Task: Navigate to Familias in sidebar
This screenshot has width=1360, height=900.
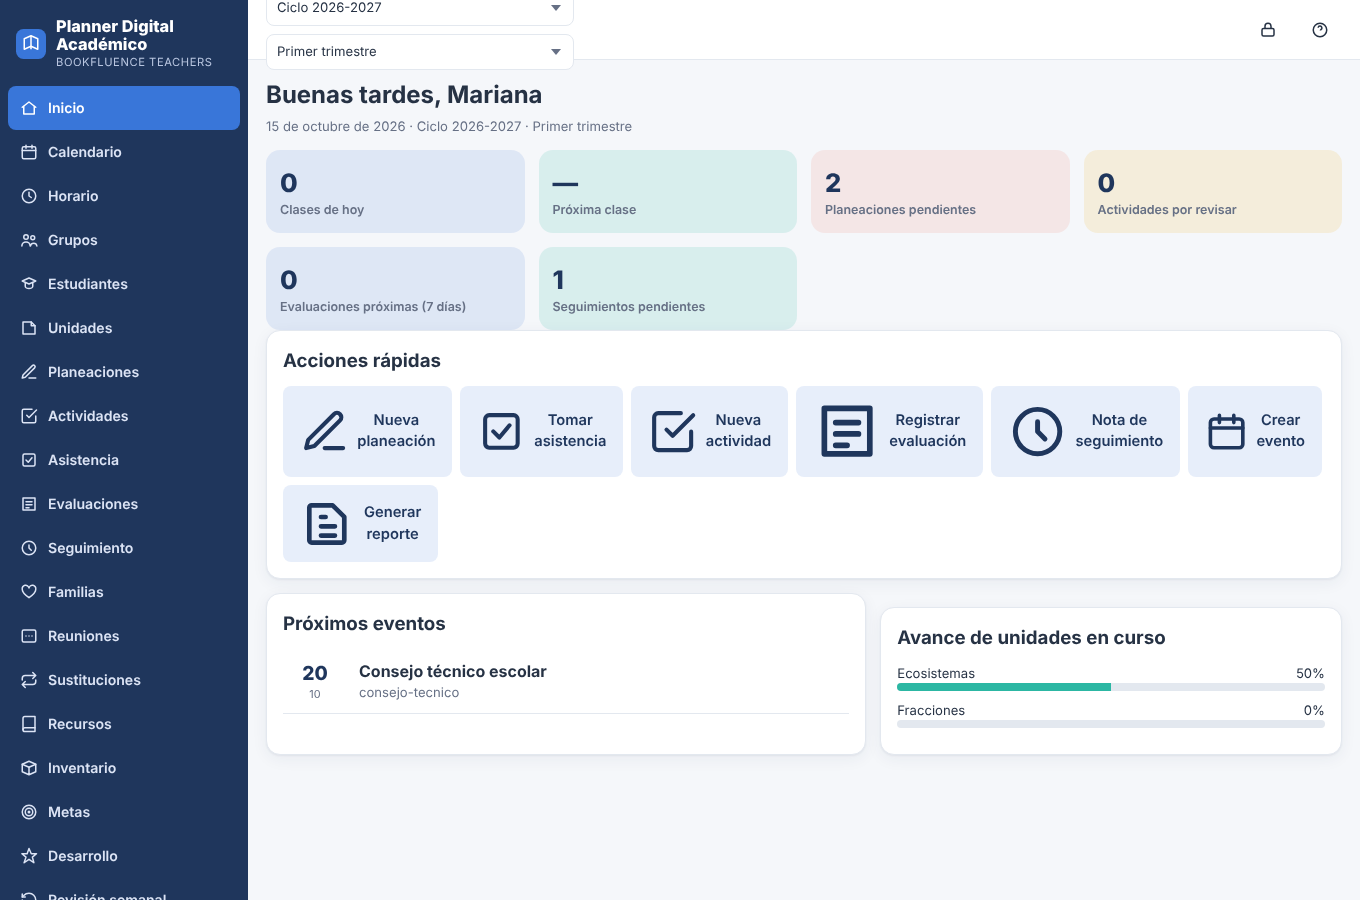Action: (124, 592)
